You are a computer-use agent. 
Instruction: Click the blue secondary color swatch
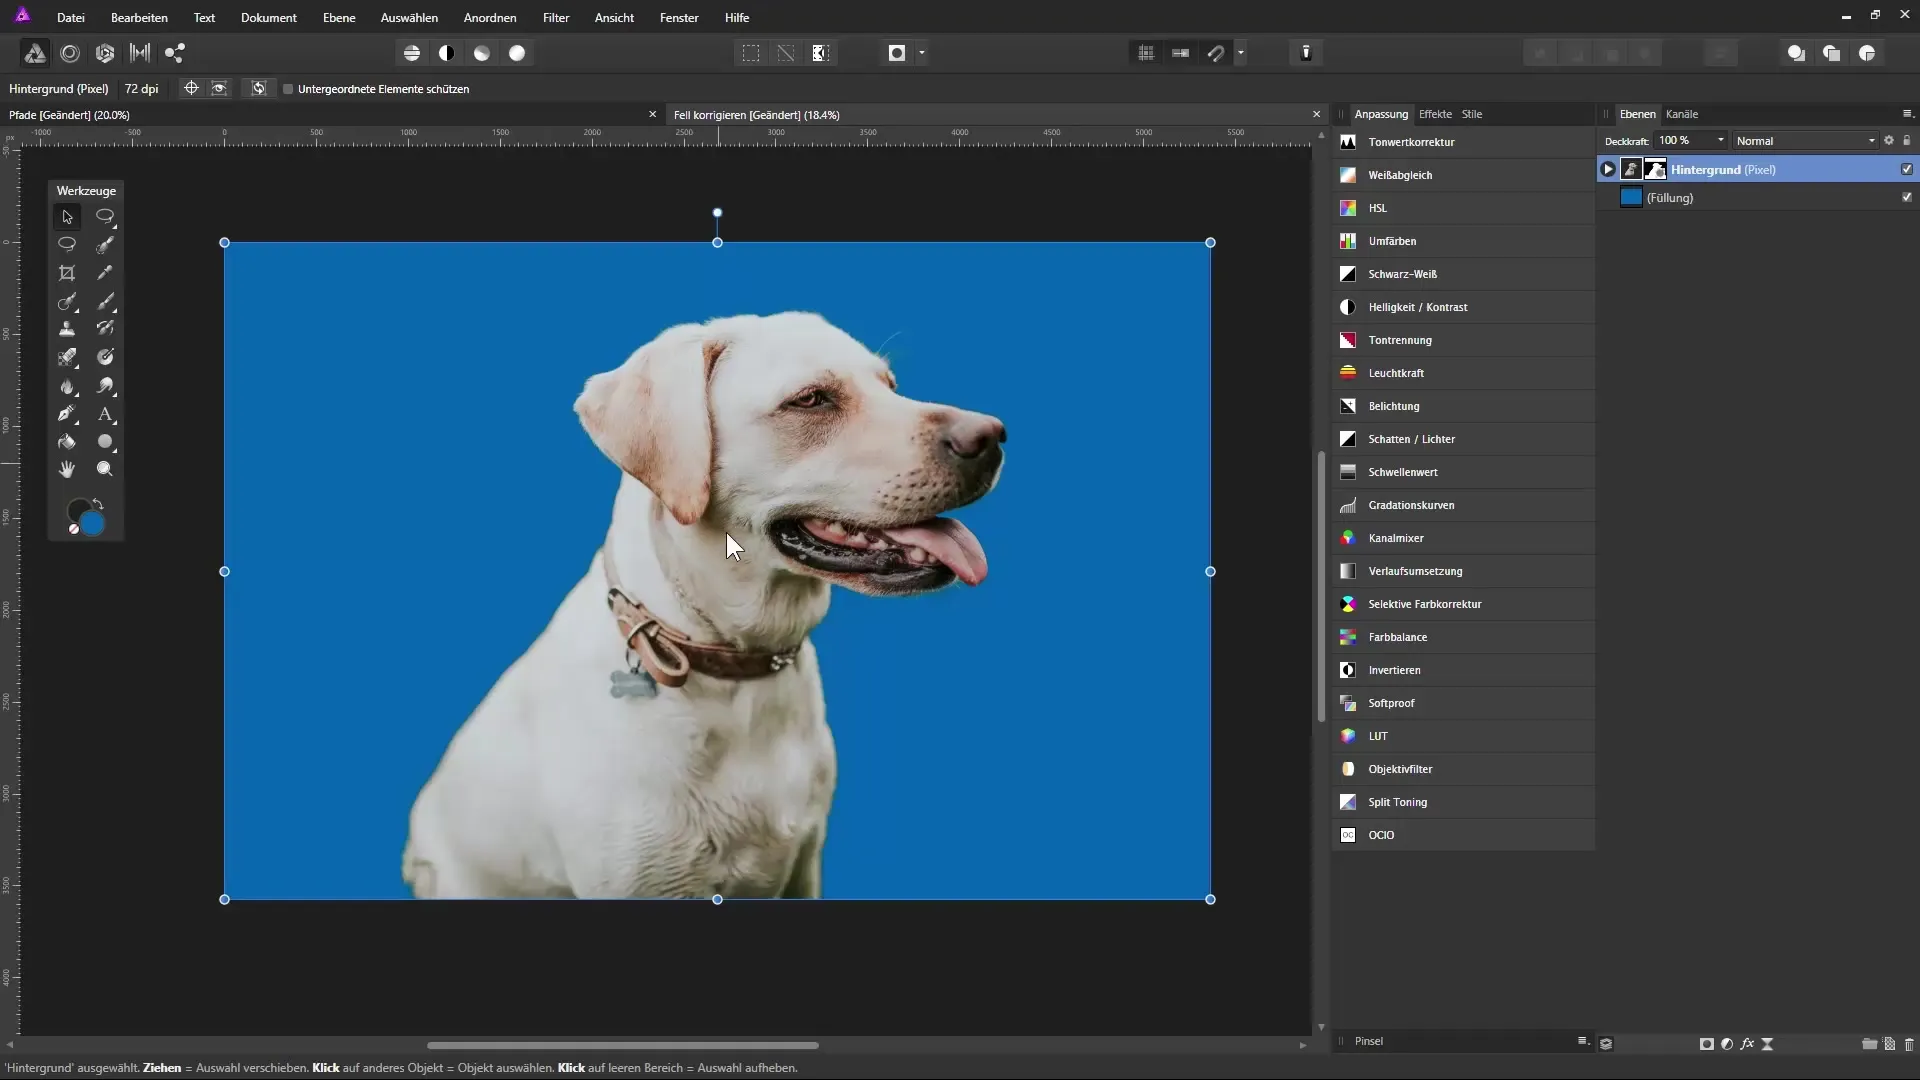coord(94,525)
